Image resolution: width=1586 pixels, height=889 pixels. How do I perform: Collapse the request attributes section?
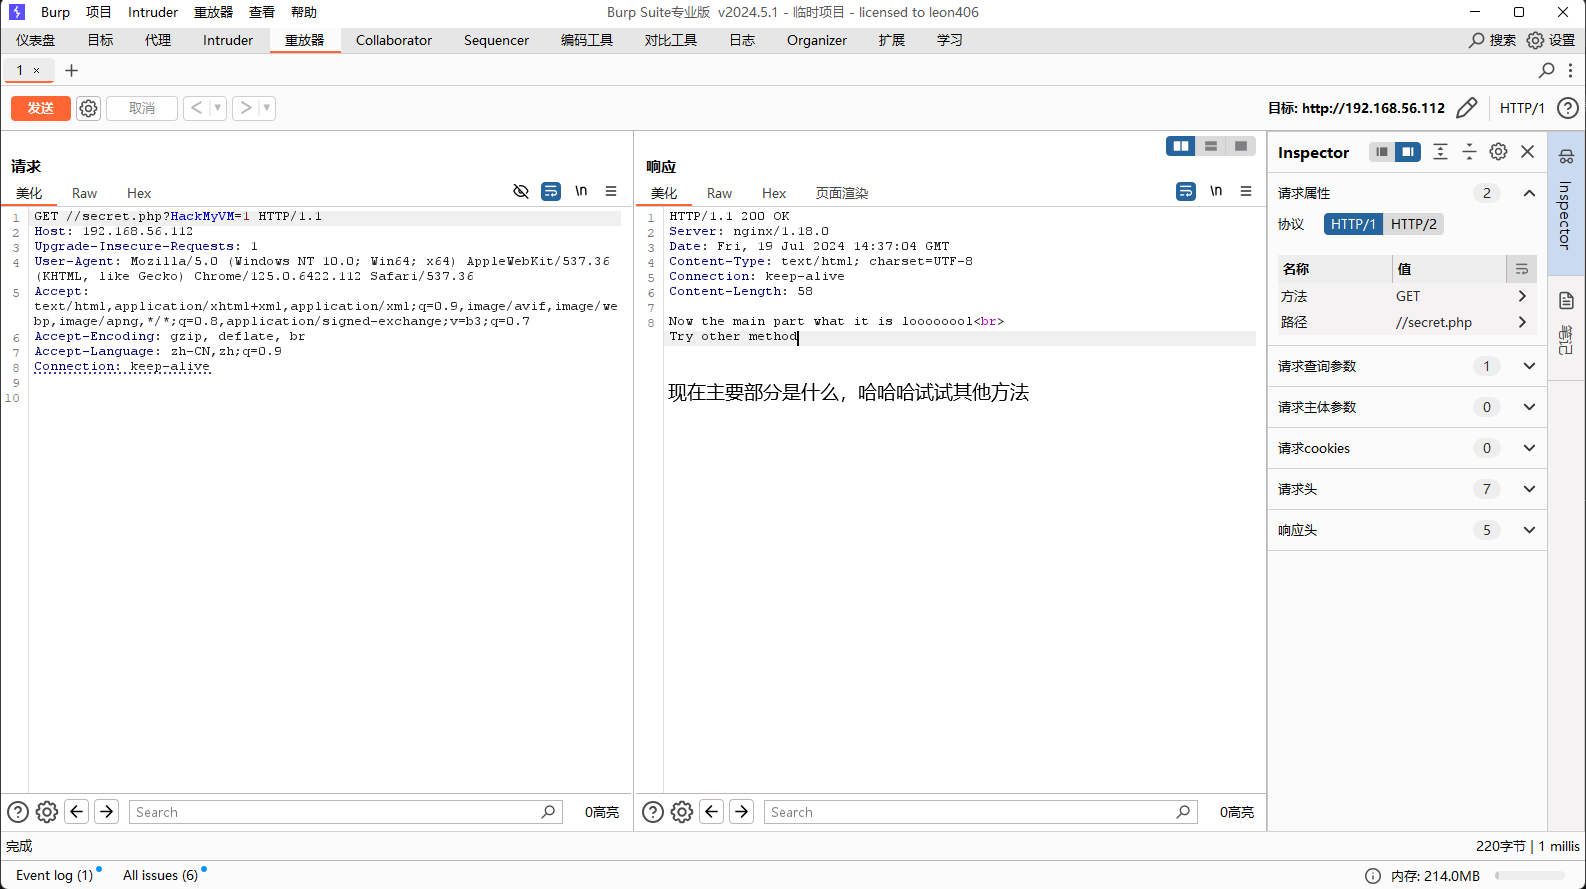coord(1529,193)
